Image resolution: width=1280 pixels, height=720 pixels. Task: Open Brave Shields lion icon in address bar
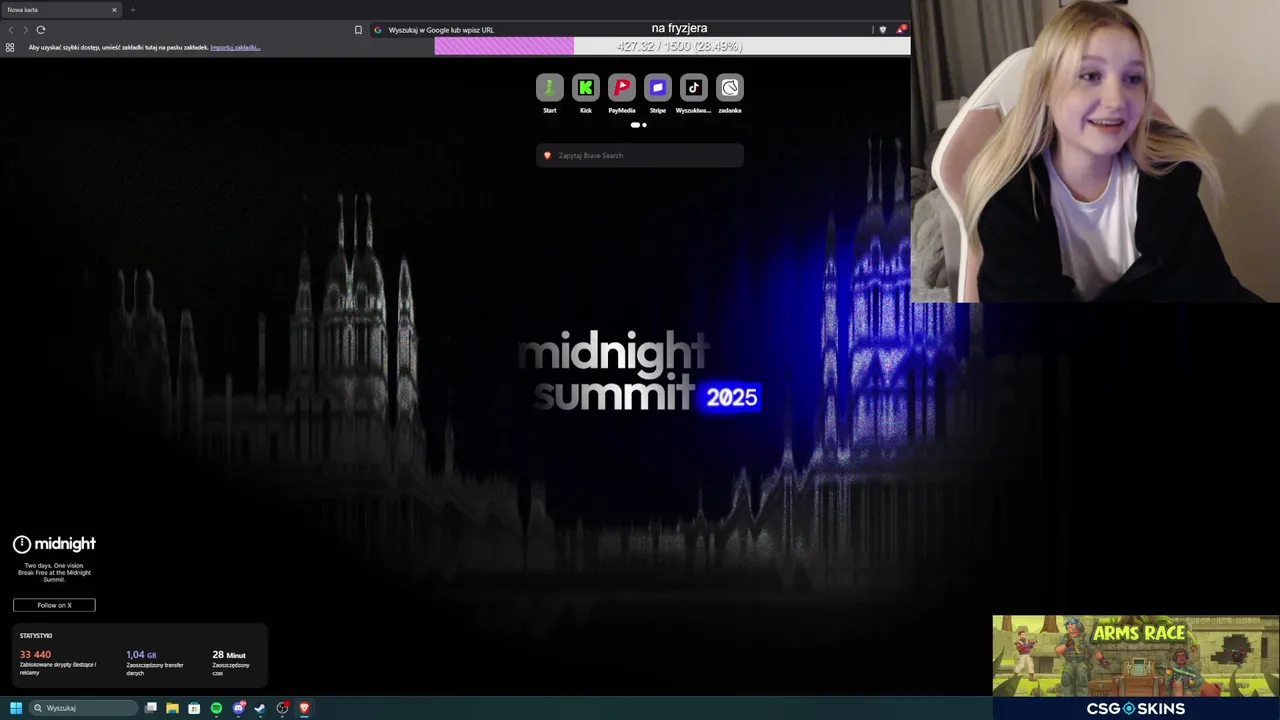coord(882,30)
